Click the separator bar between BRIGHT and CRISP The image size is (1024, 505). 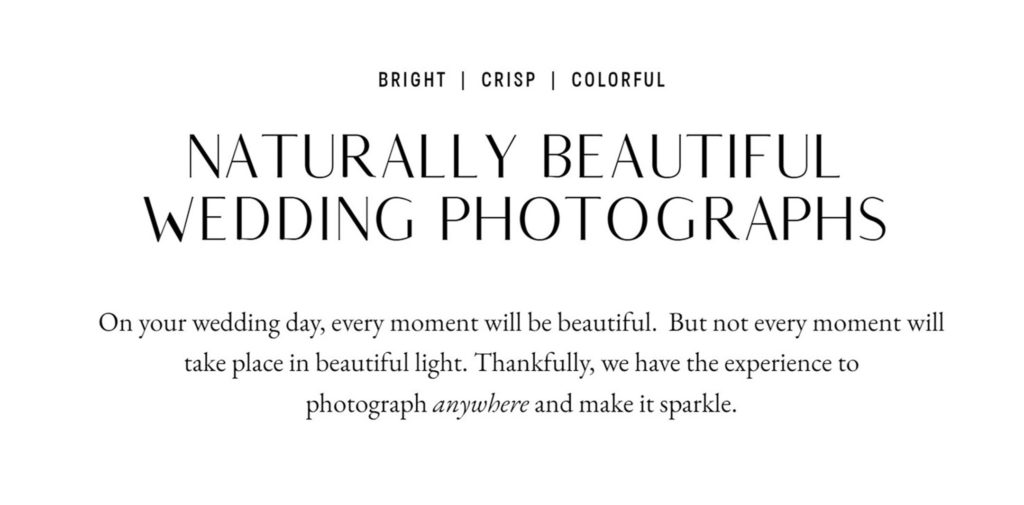click(x=463, y=81)
